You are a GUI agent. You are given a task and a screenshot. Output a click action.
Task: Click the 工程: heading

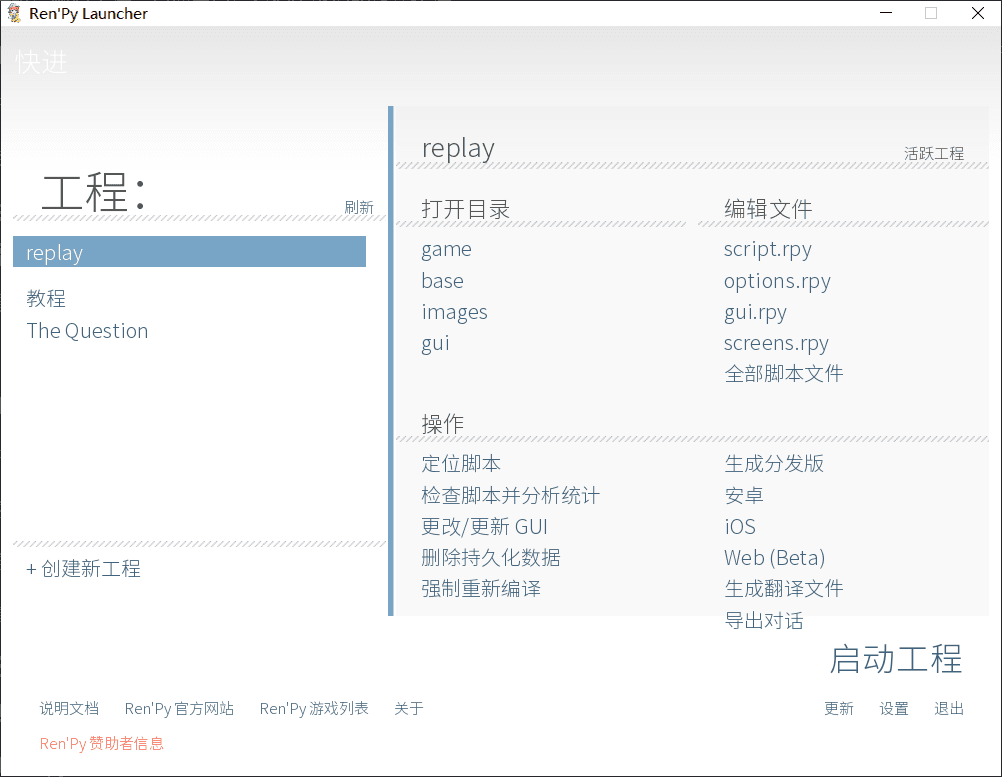click(x=94, y=192)
